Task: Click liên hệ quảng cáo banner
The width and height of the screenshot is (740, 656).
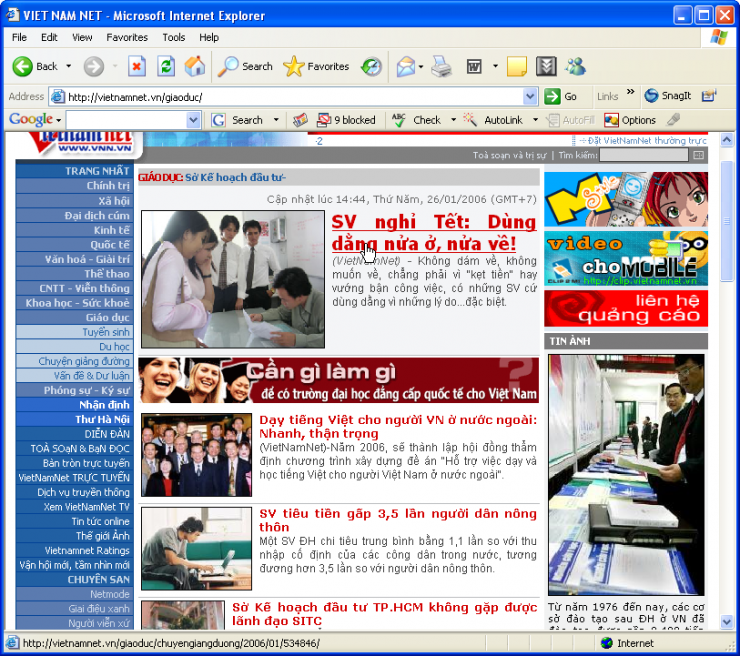Action: 626,308
